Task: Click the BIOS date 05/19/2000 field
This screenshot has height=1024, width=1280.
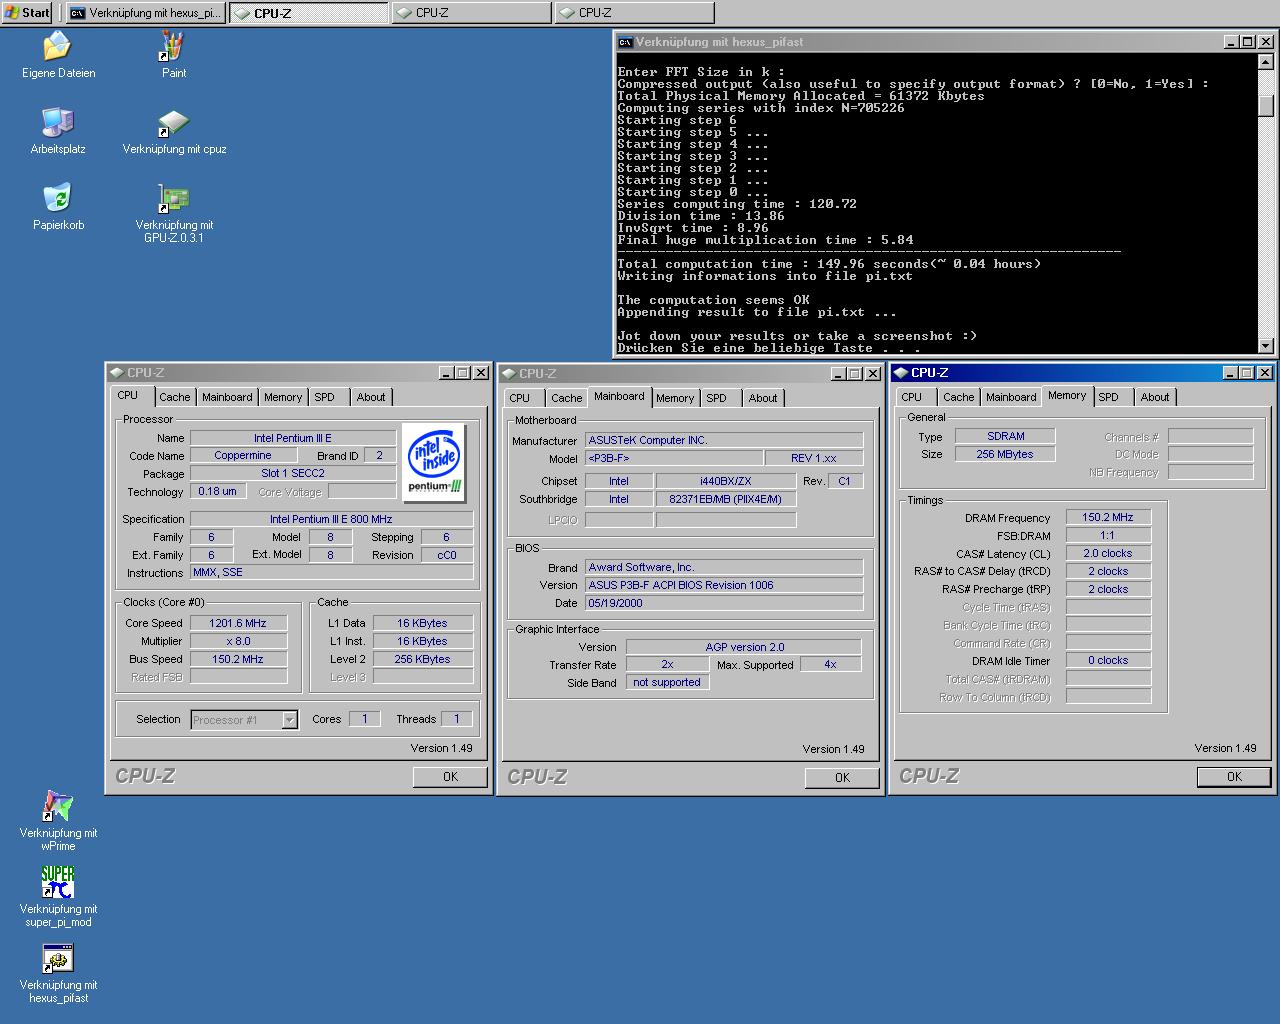Action: (x=724, y=603)
